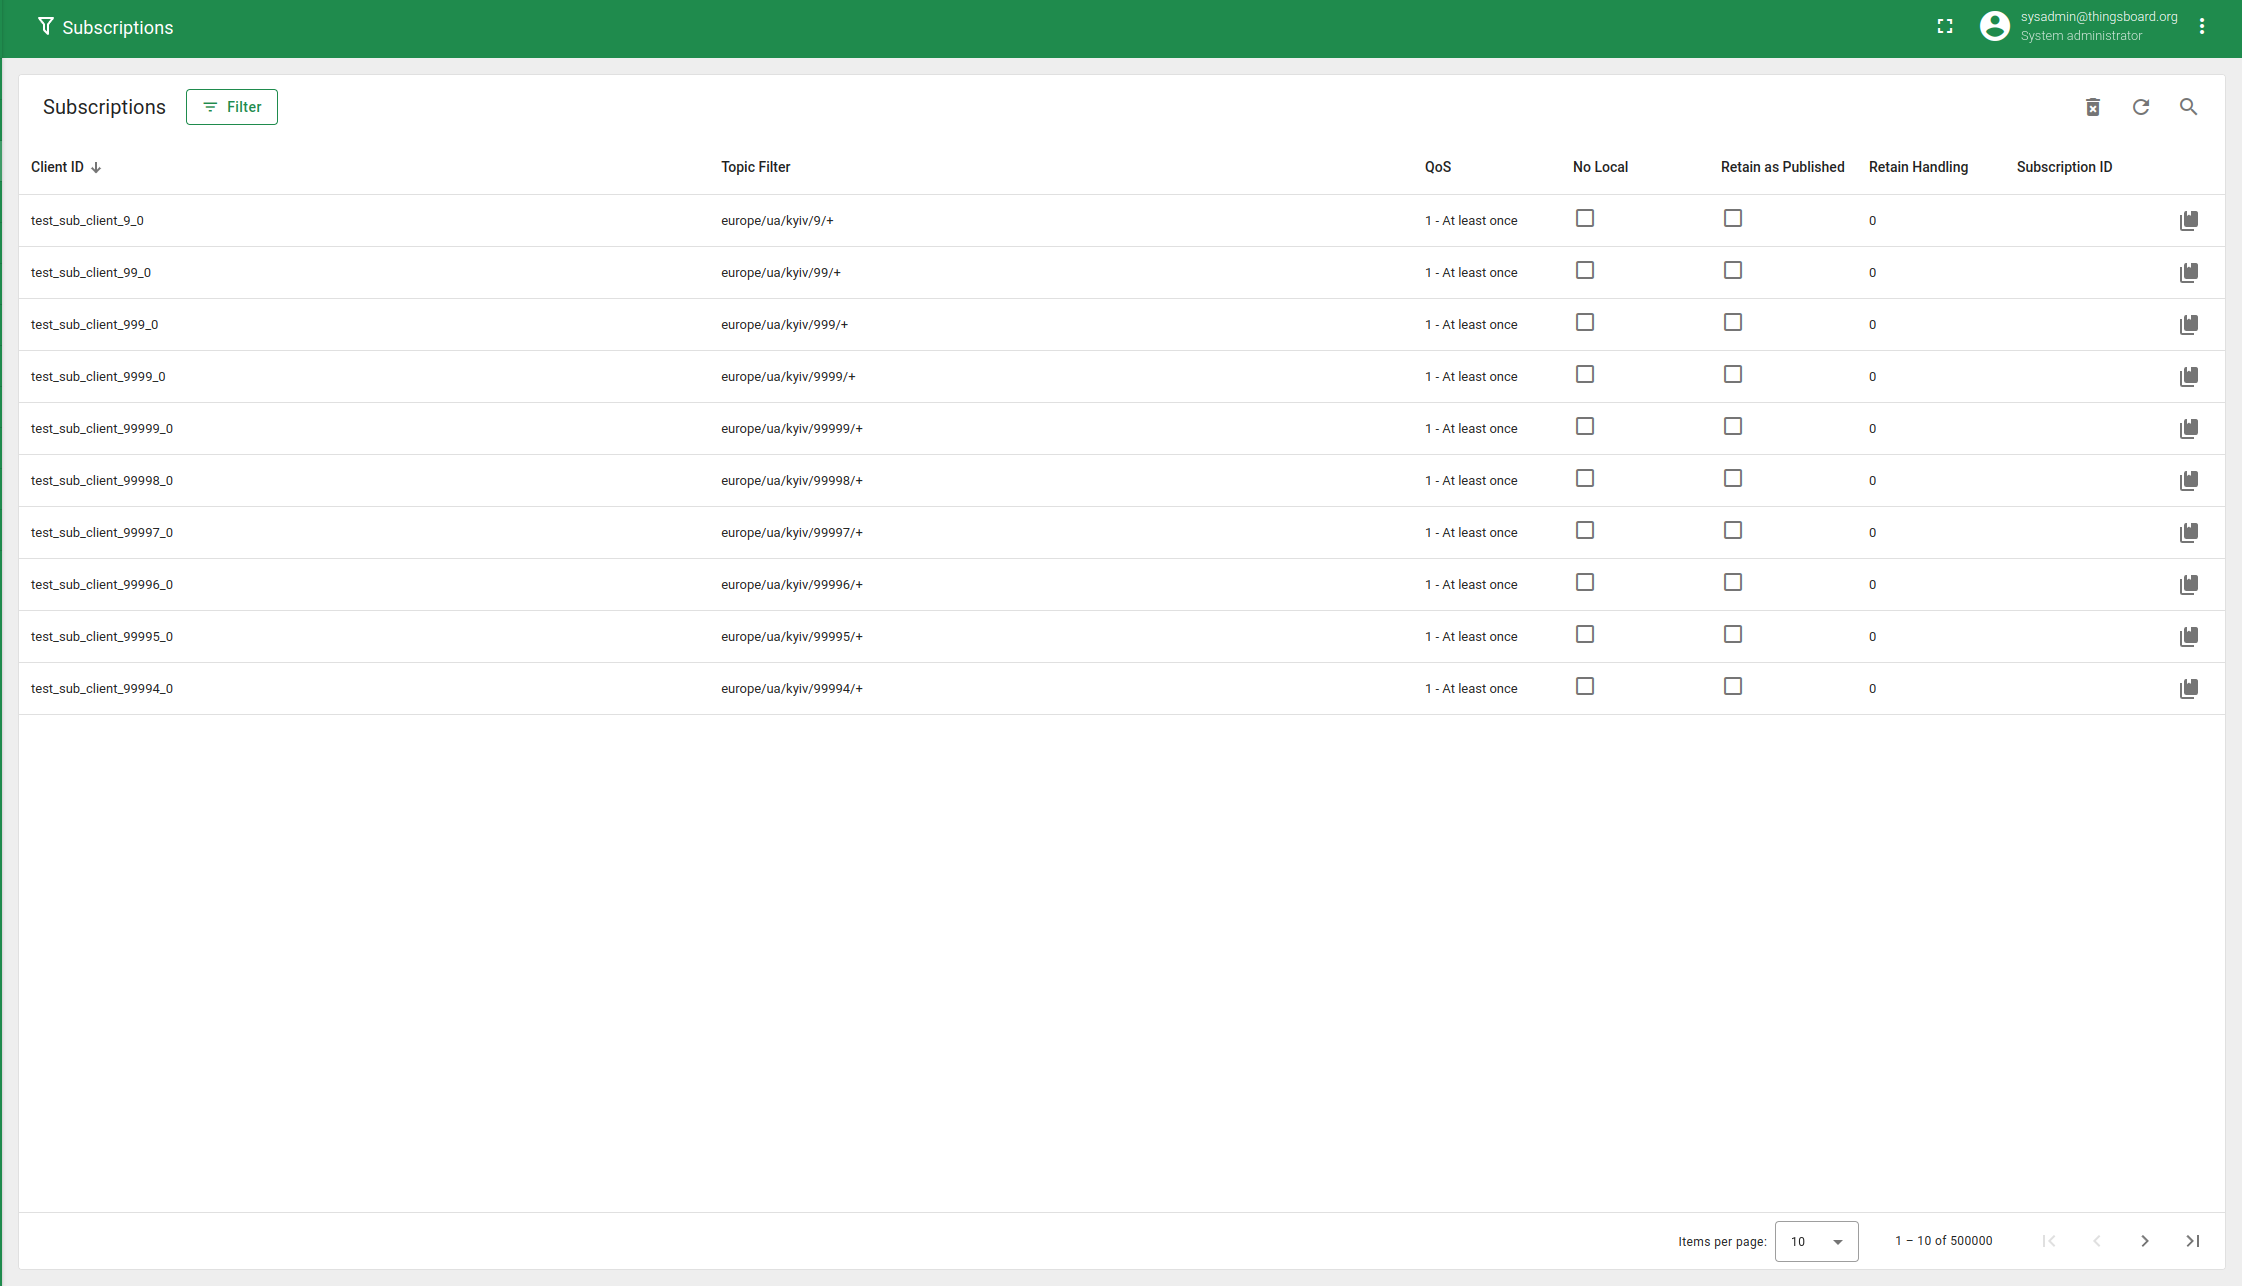Screen dimensions: 2242x1286
Task: Go to next page arrow
Action: coord(2144,1241)
